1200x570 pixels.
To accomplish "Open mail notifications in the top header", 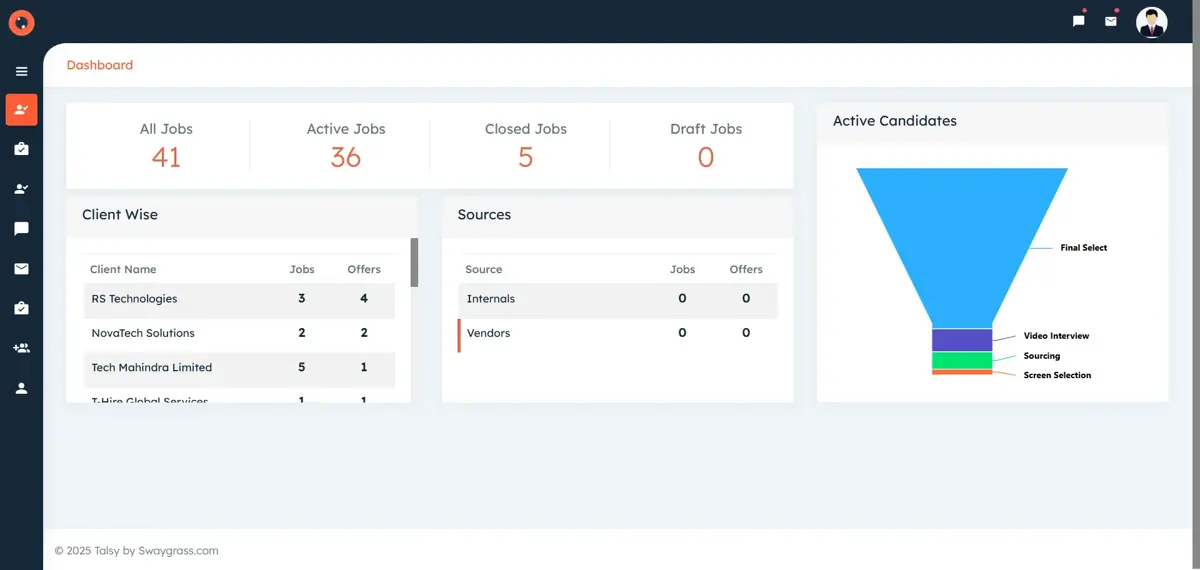I will point(1110,21).
